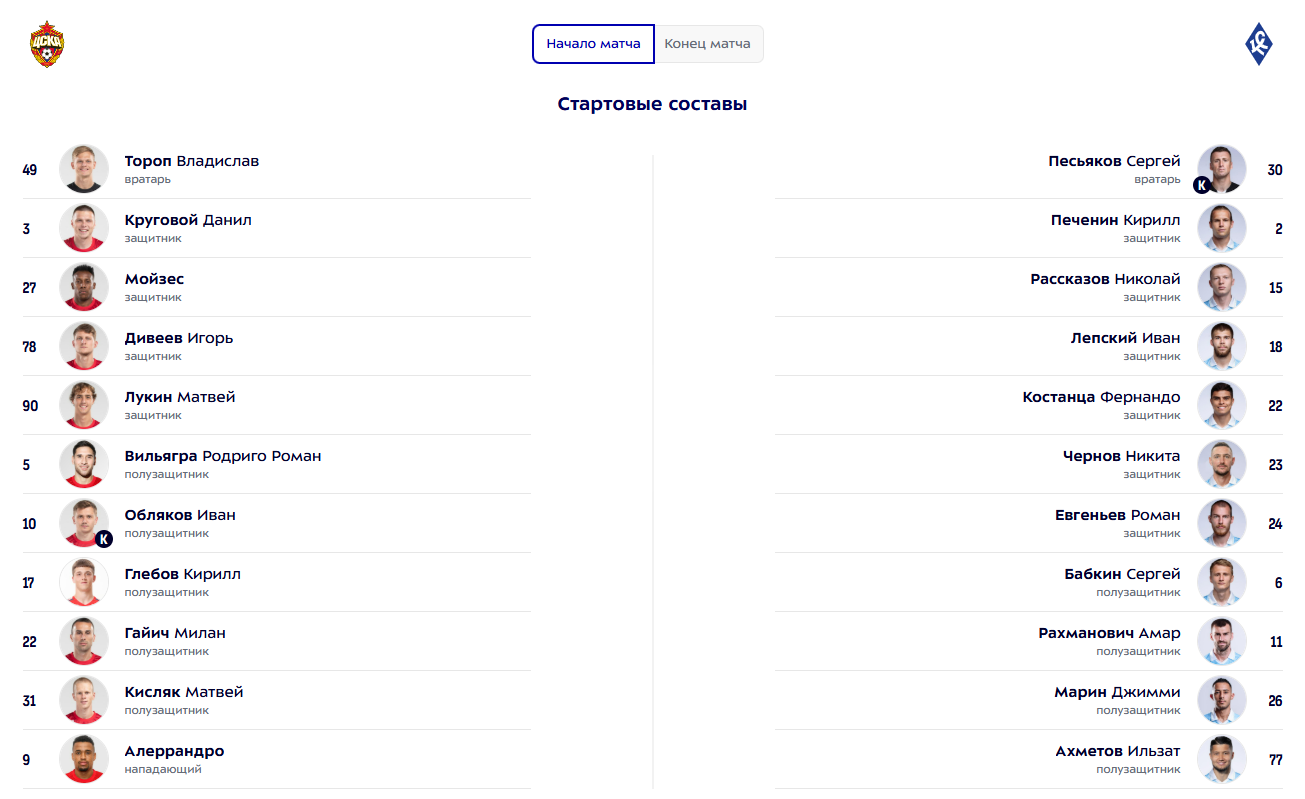Click the Евгеньев Роман name
The height and width of the screenshot is (799, 1305).
[x=1117, y=515]
